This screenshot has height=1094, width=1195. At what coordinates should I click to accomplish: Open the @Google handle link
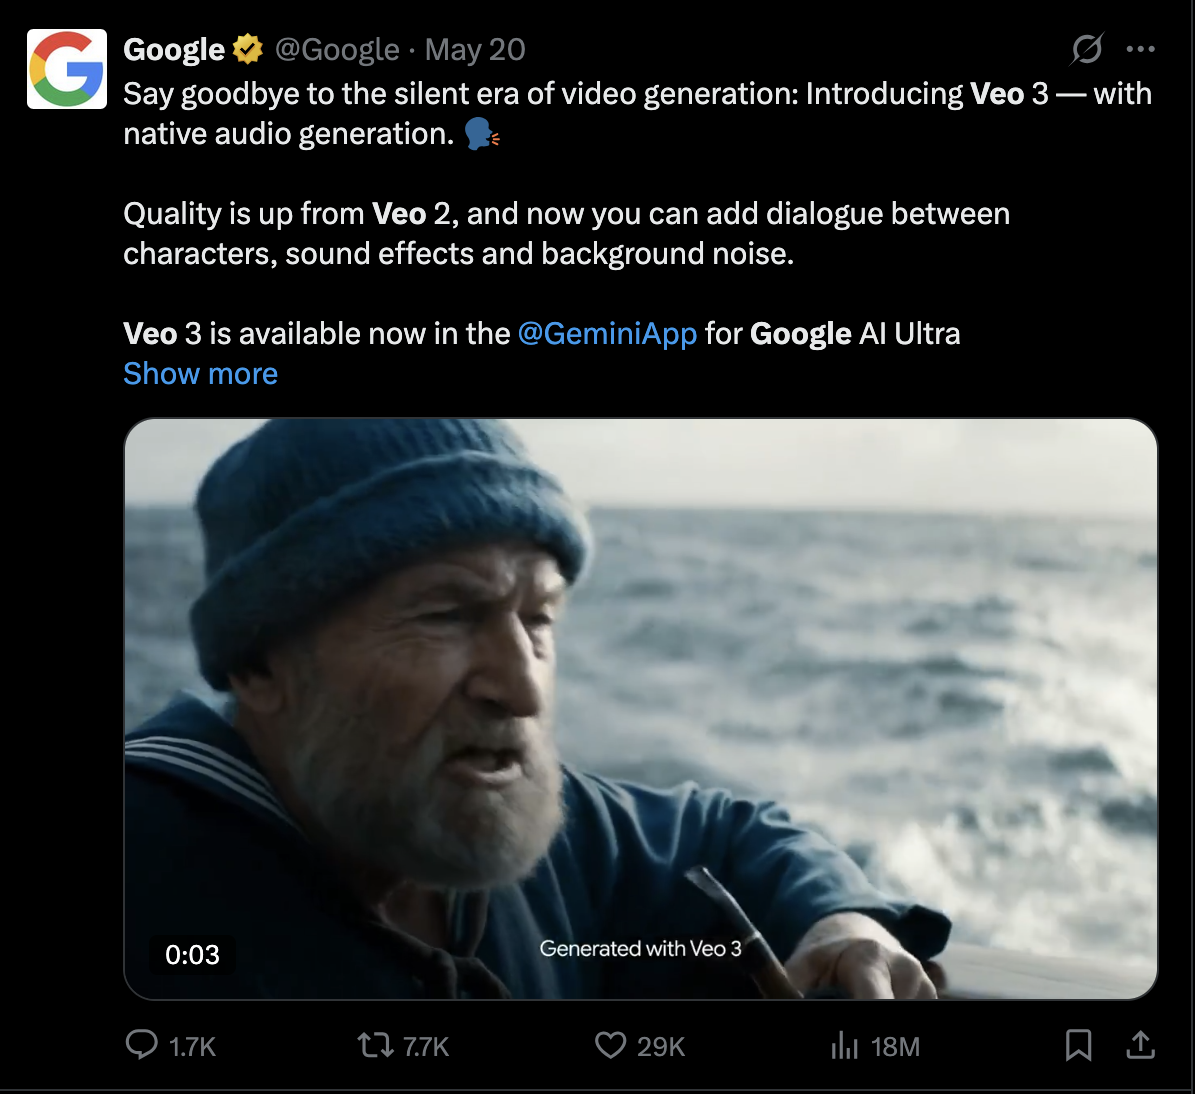[x=336, y=49]
